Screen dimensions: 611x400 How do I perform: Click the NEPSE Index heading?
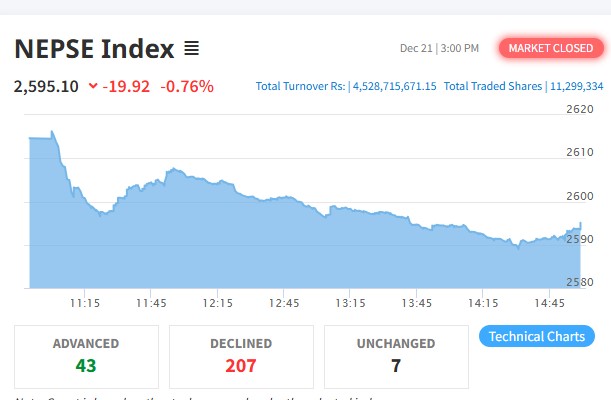(x=94, y=48)
